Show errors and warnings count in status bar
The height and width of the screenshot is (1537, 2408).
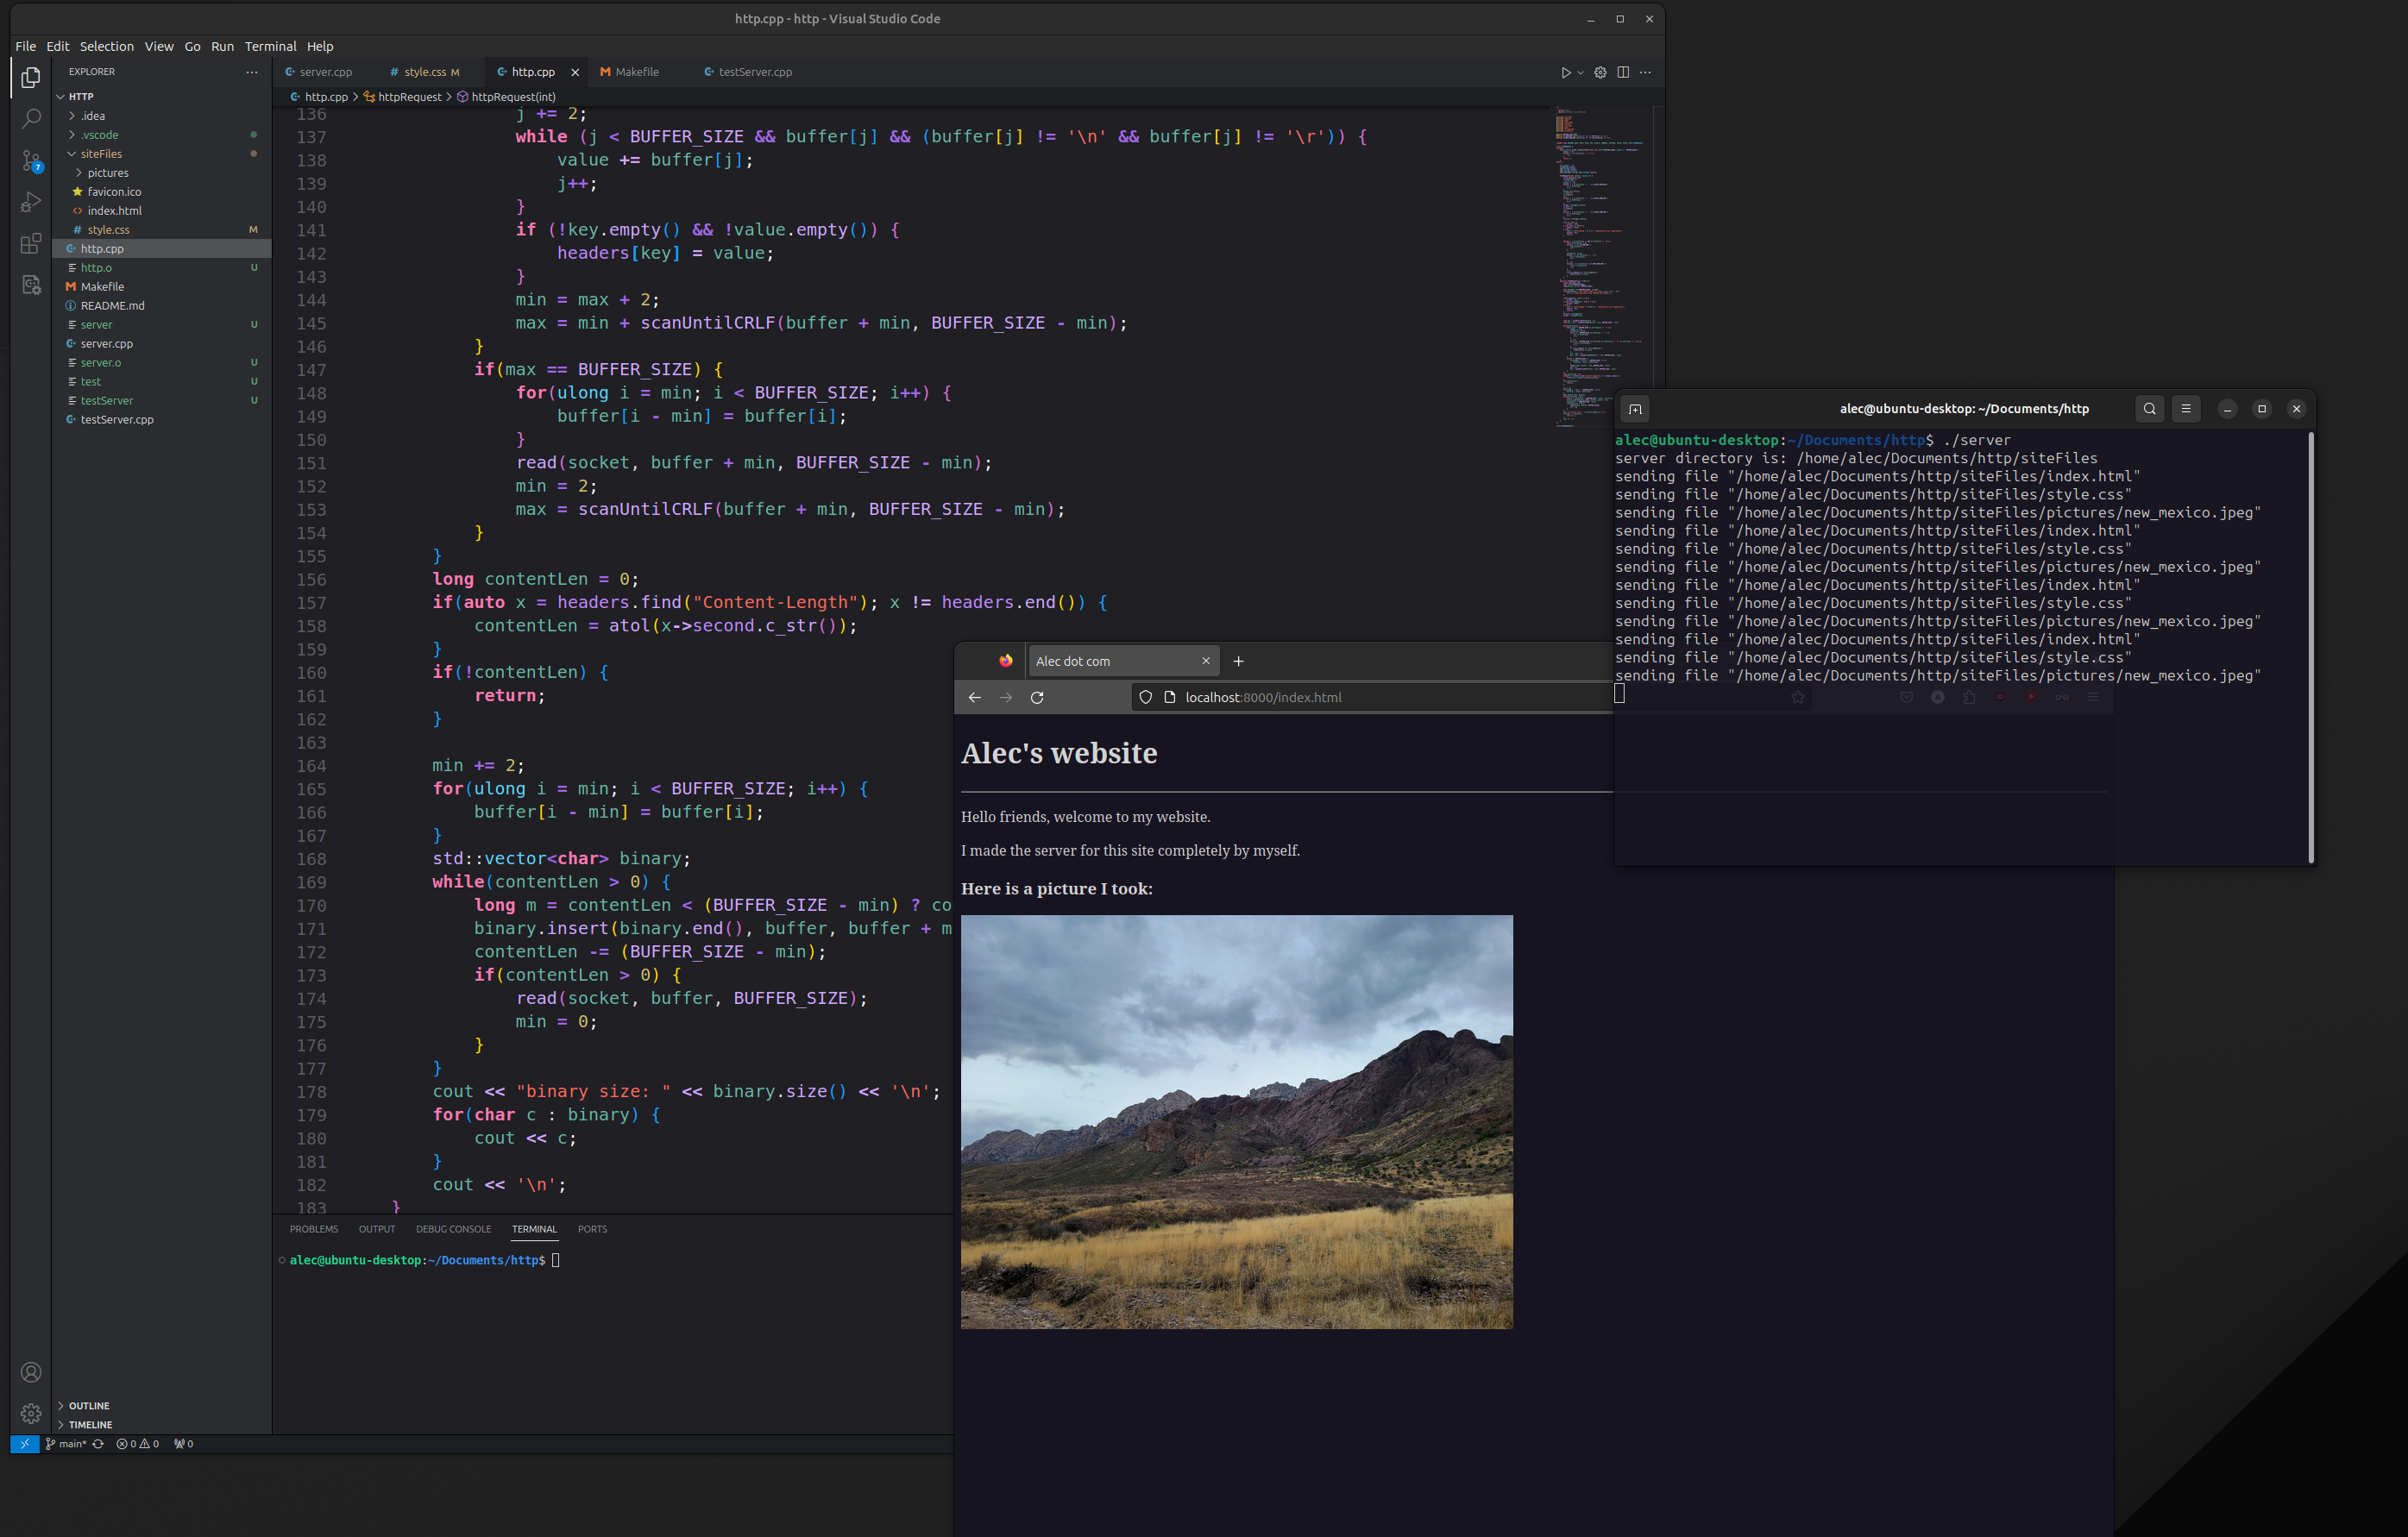click(x=138, y=1444)
